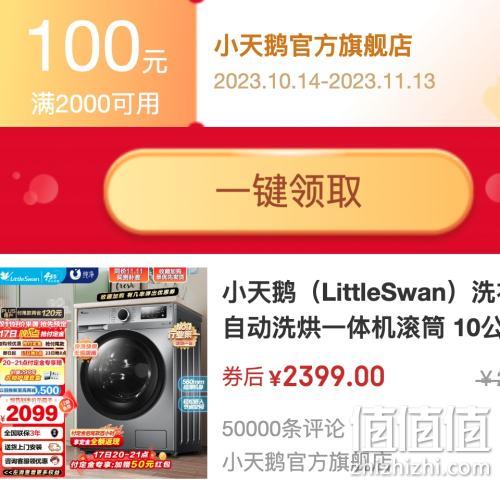Click the 送货上门安装 delivery badge

coord(32,447)
